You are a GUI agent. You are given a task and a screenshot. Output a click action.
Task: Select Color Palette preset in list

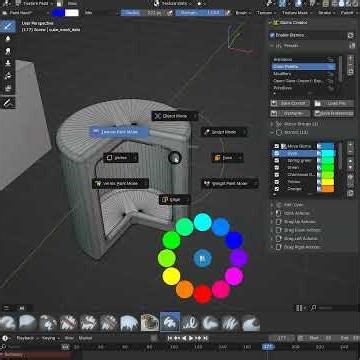pyautogui.click(x=303, y=66)
